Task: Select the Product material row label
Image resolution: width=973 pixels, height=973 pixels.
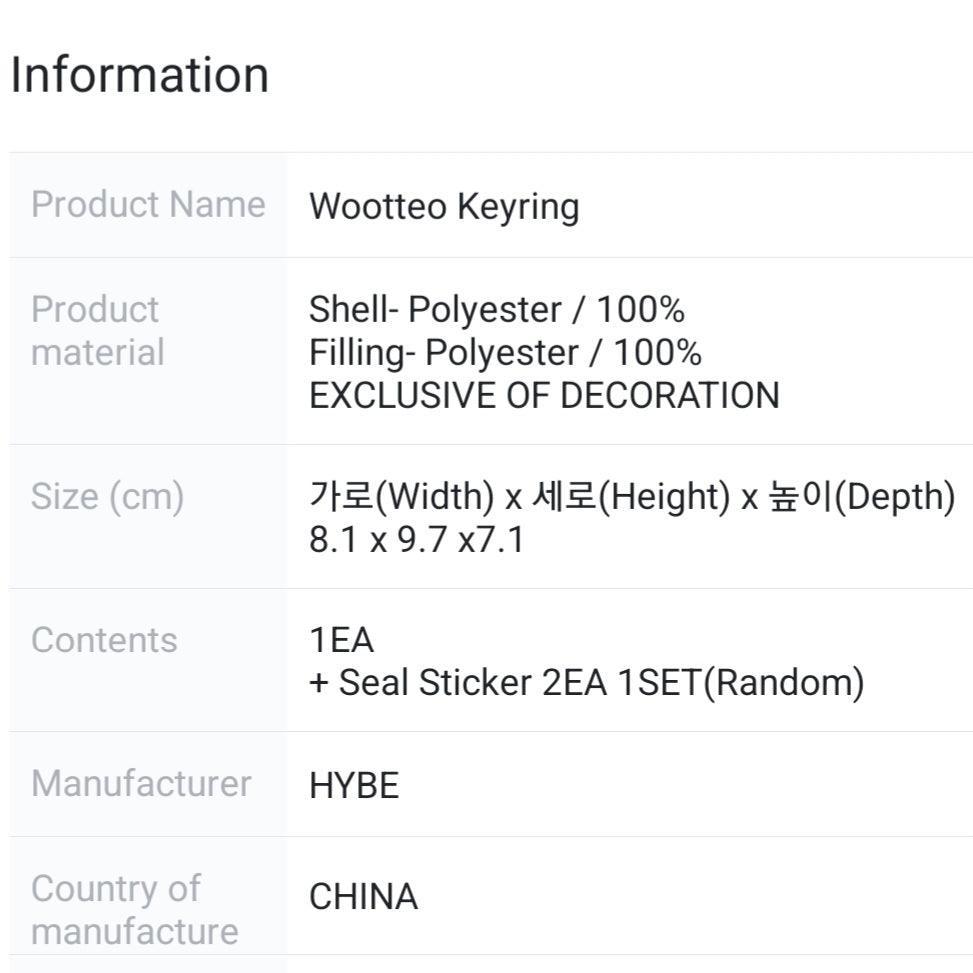Action: point(97,331)
